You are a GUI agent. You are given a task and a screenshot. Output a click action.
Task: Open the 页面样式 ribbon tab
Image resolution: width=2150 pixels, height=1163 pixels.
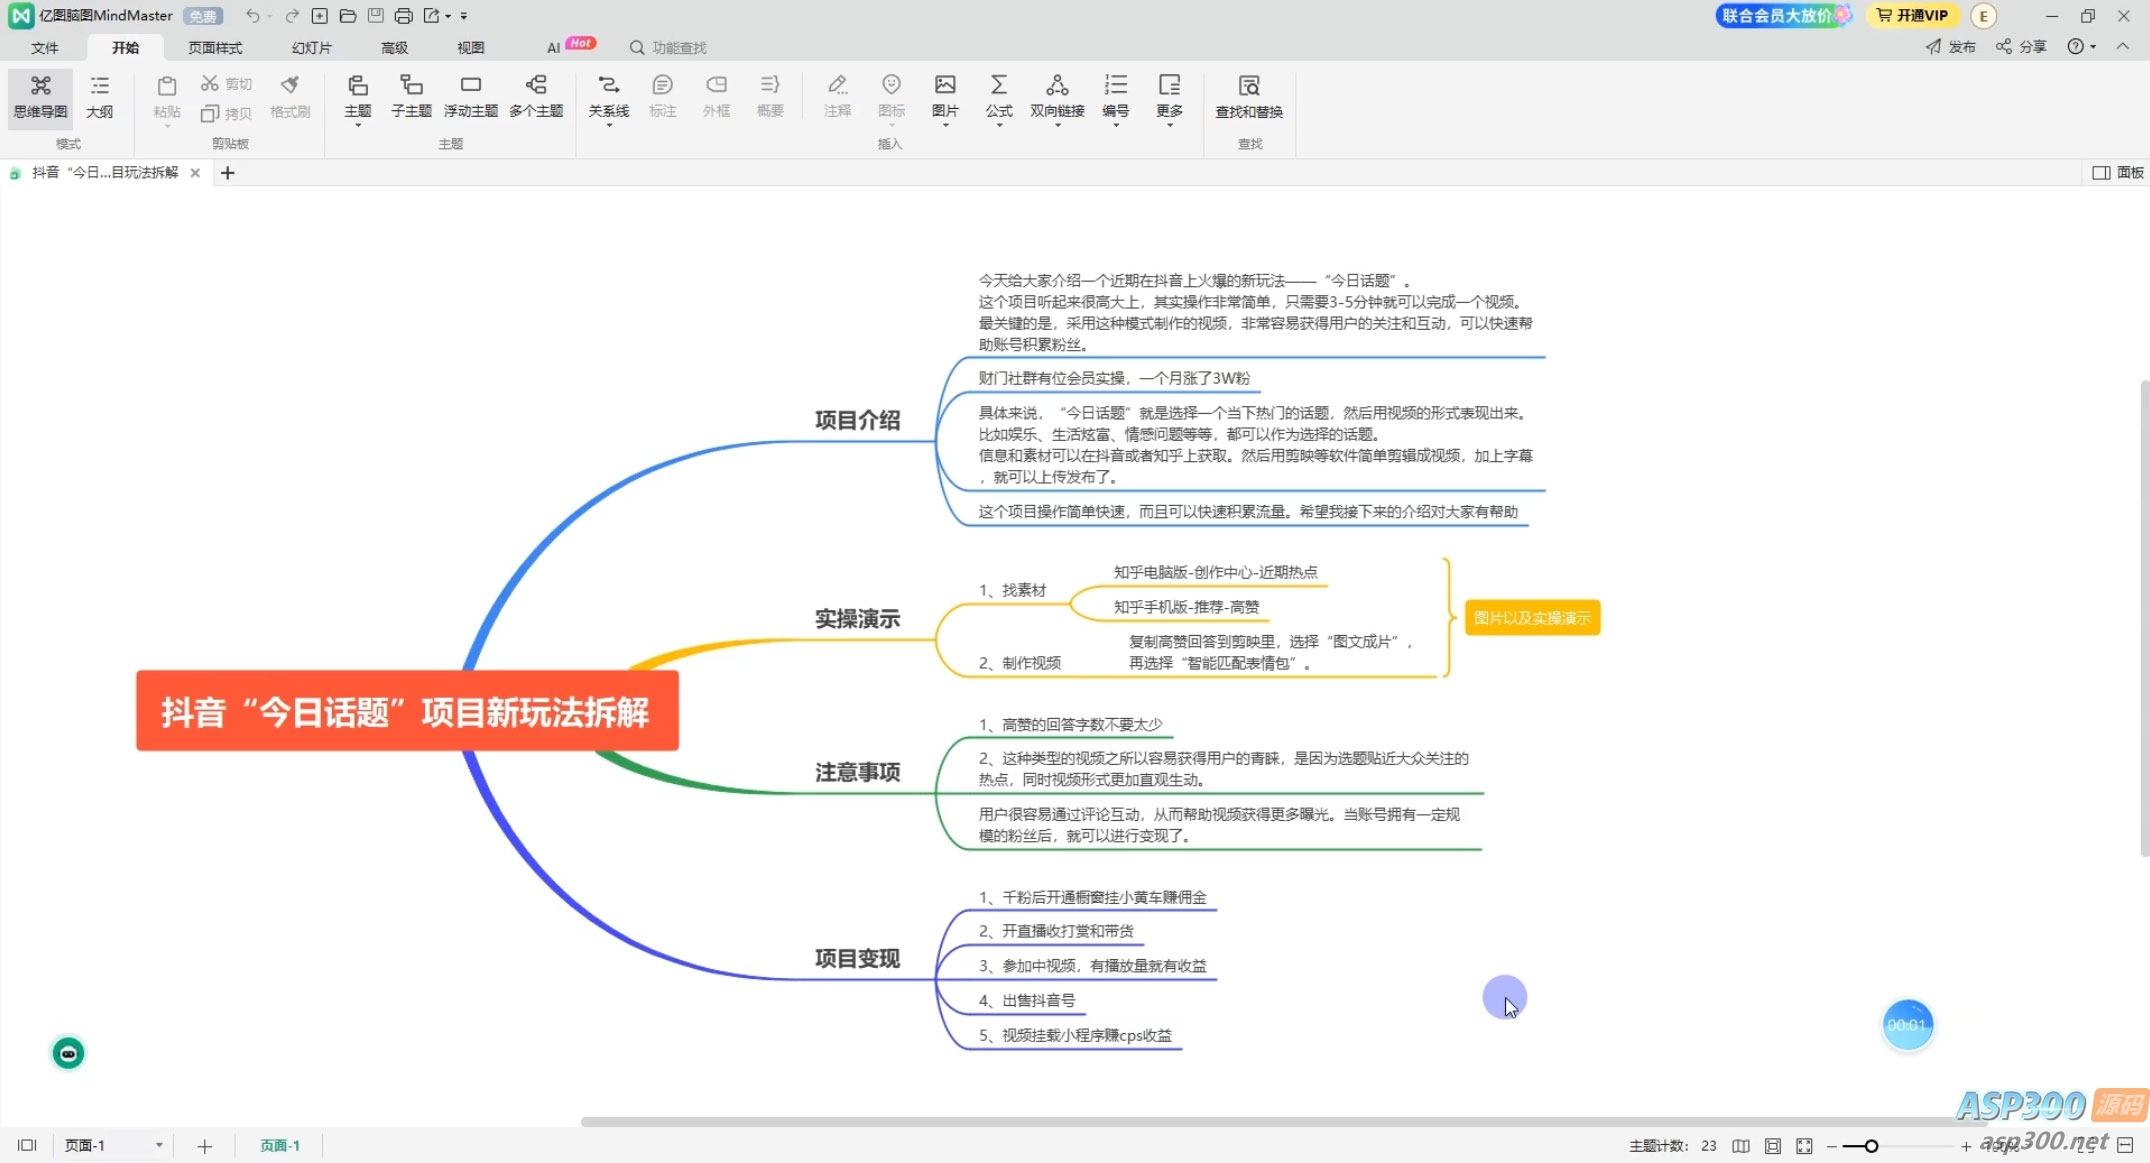click(215, 48)
